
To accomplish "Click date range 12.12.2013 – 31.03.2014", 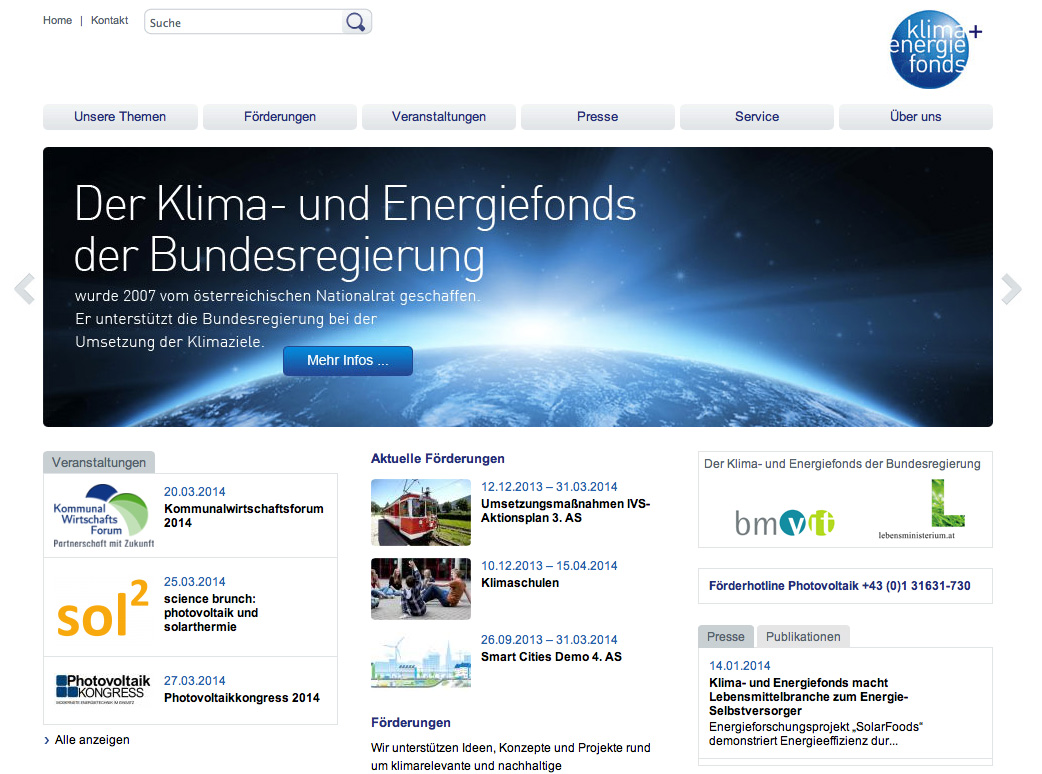I will tap(549, 487).
